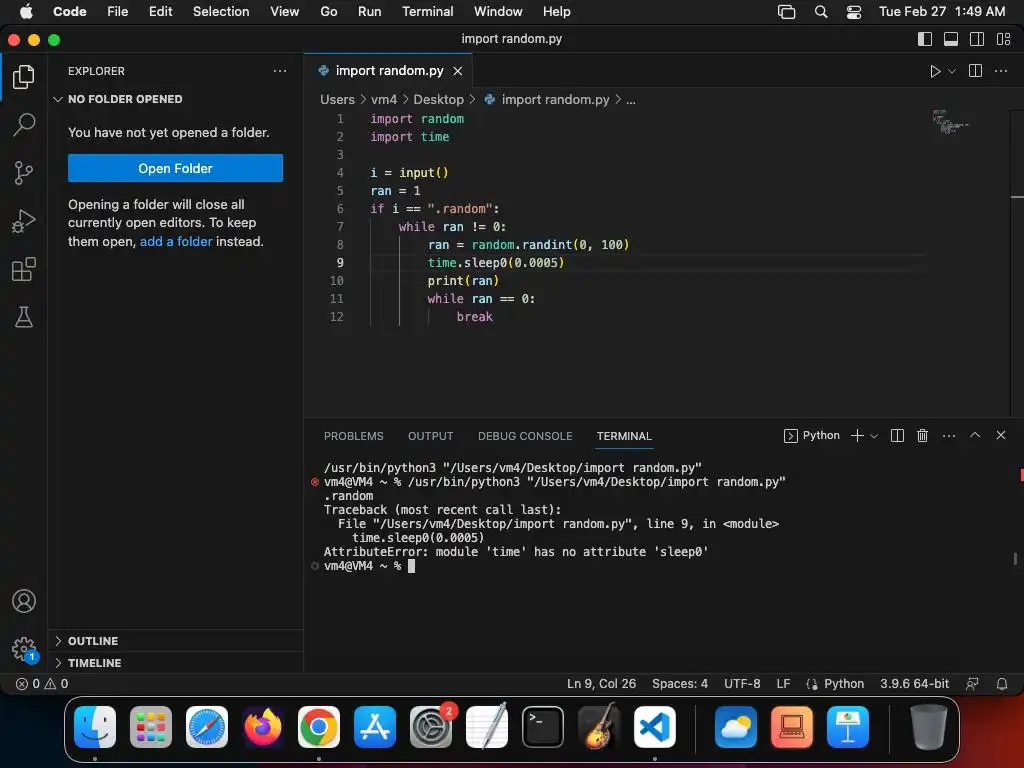Open the Run and Debug view
This screenshot has height=768, width=1024.
24,221
